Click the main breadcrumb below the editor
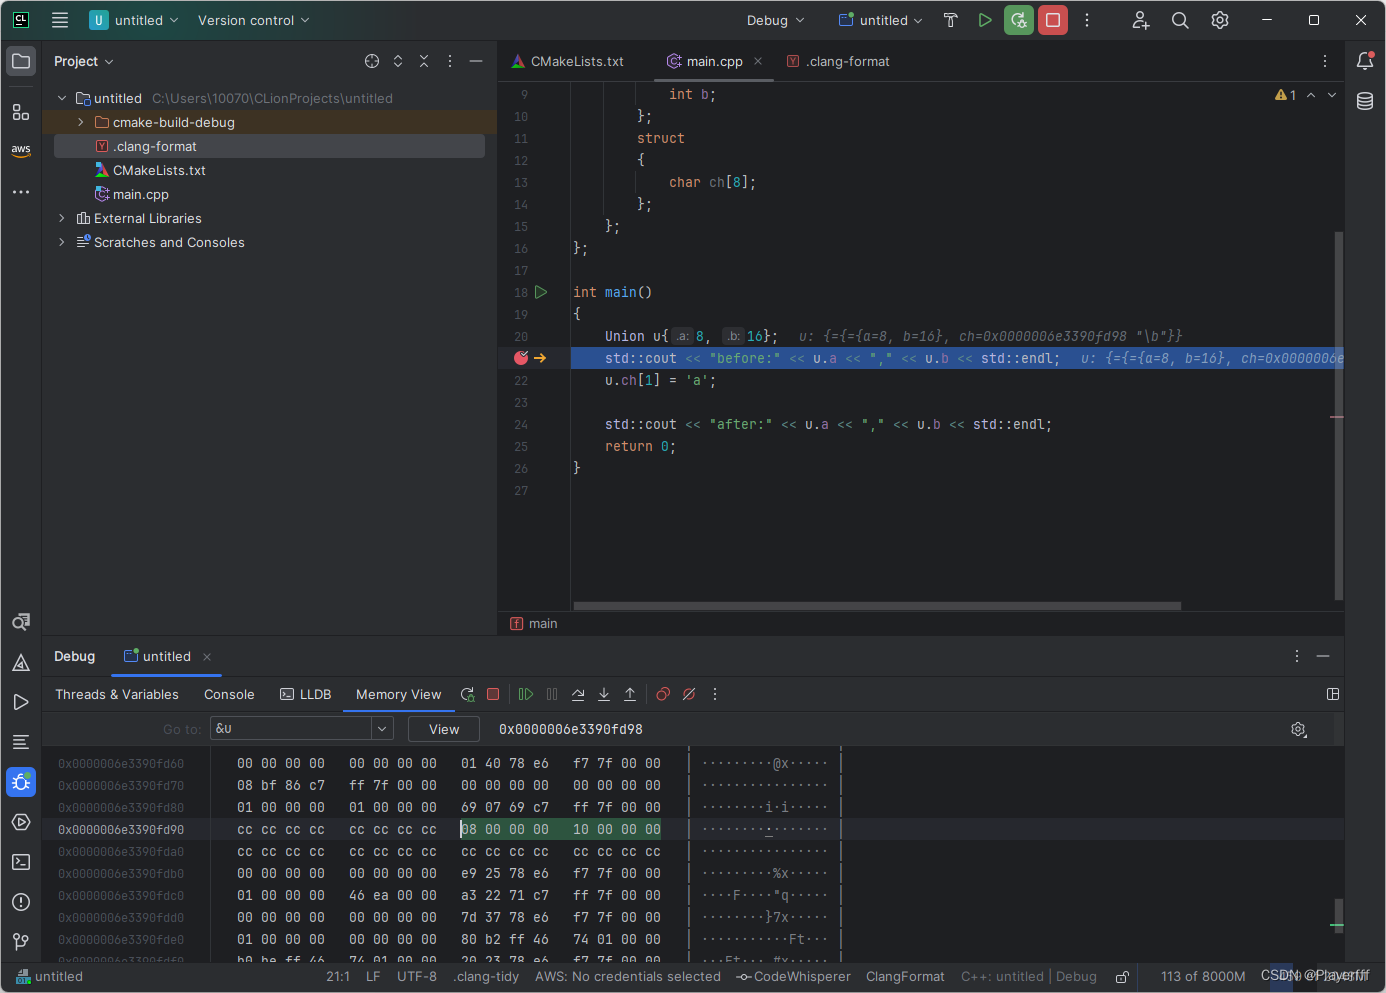1386x993 pixels. [x=534, y=623]
